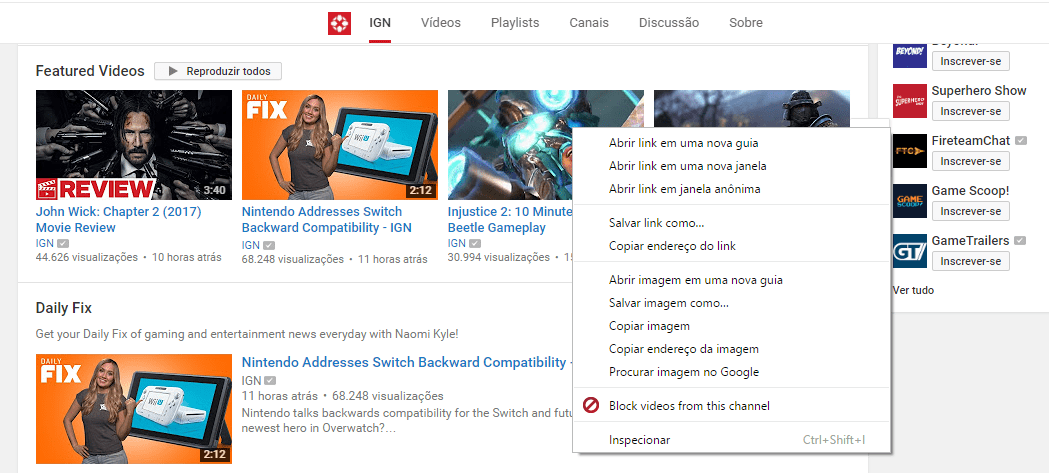This screenshot has width=1049, height=473.
Task: Choose Abrir link em janela anônima
Action: coord(732,189)
